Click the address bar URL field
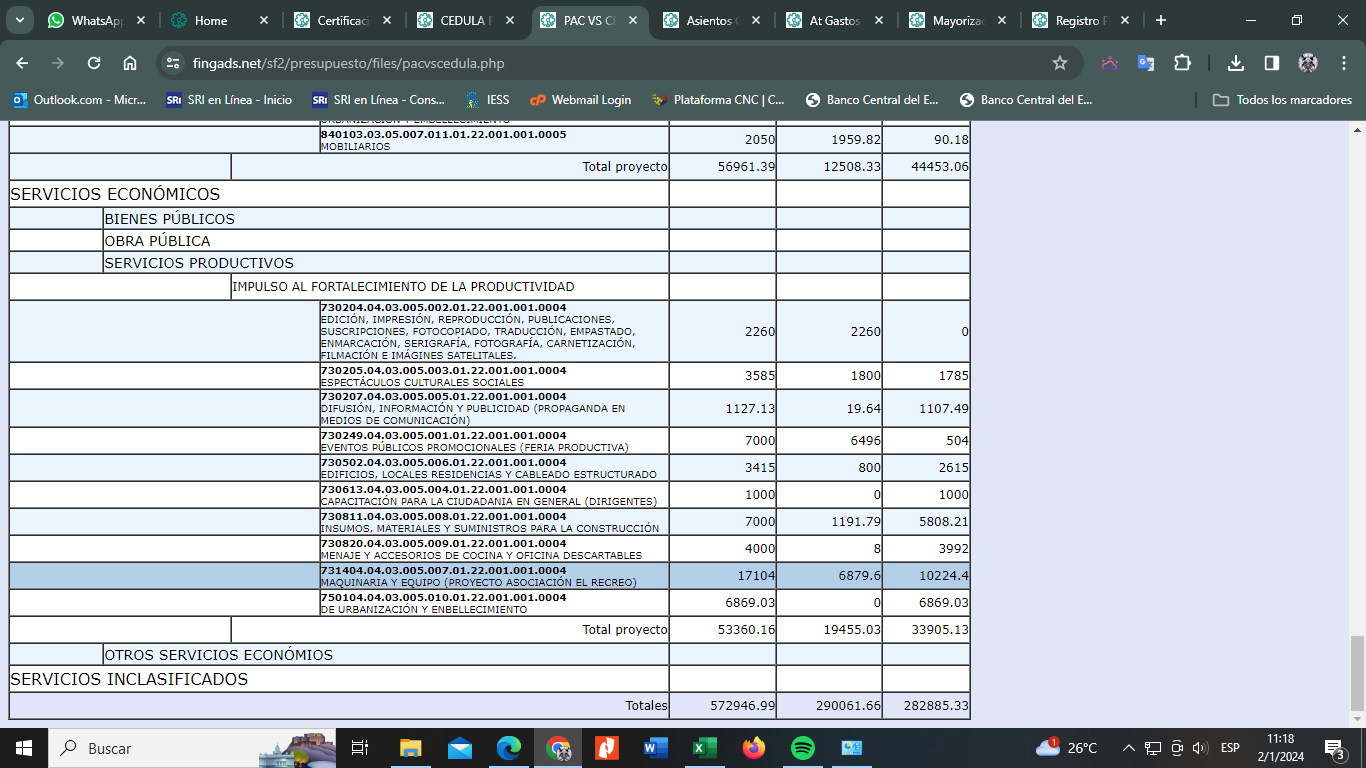Image resolution: width=1366 pixels, height=768 pixels. pyautogui.click(x=600, y=63)
